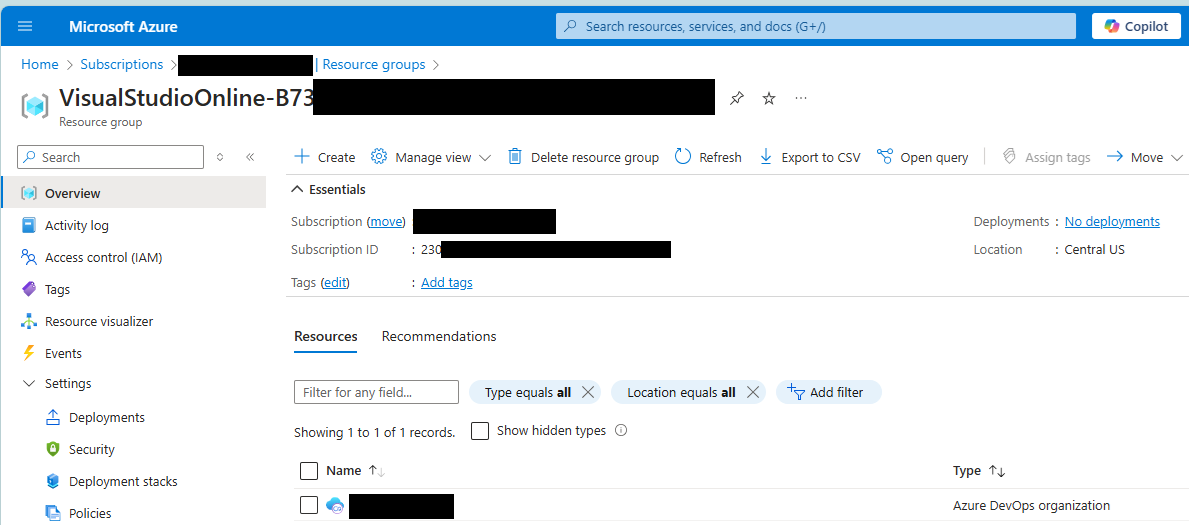Viewport: 1189px width, 525px height.
Task: Toggle Show hidden types checkbox
Action: point(480,431)
